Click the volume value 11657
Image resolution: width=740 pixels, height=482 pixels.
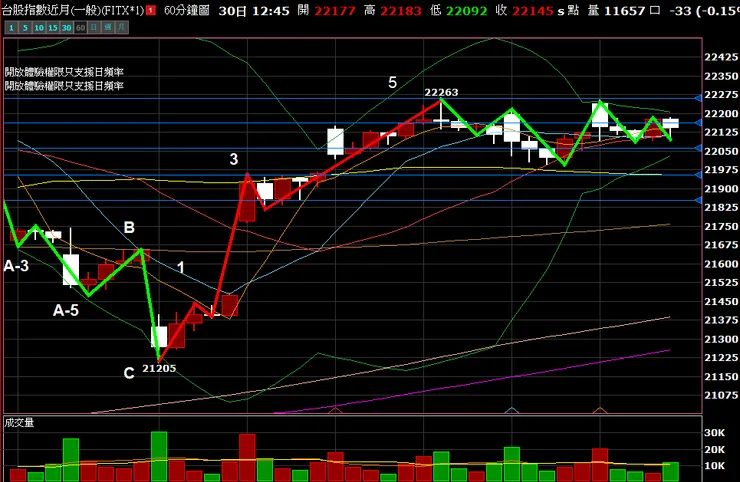coord(624,10)
